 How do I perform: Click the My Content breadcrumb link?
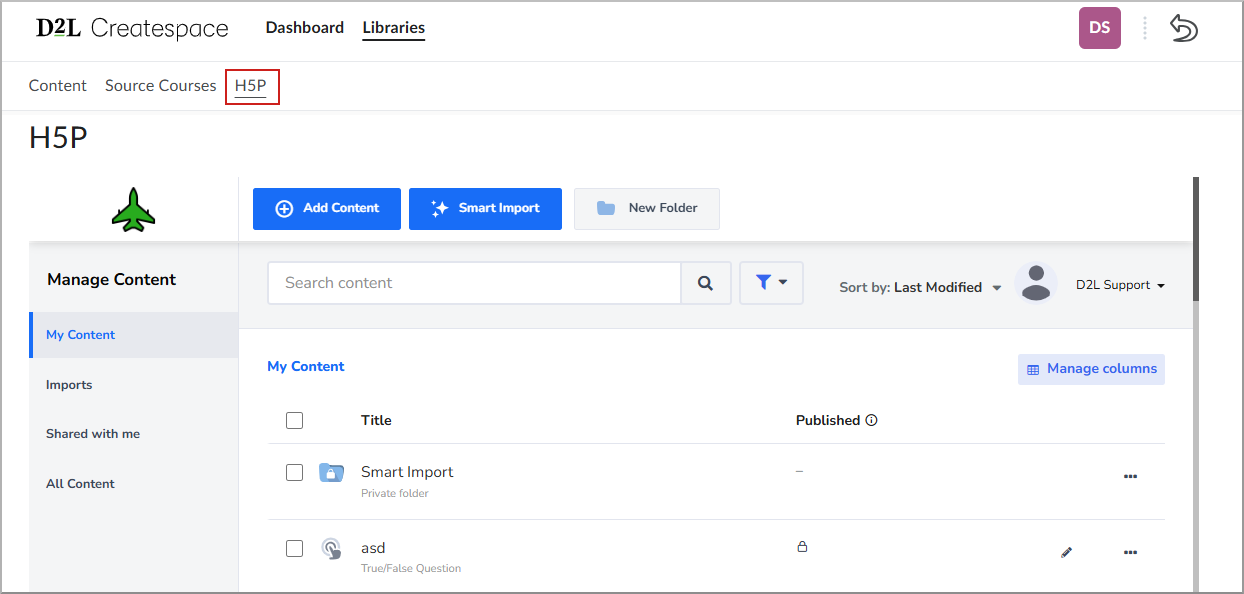pos(306,367)
